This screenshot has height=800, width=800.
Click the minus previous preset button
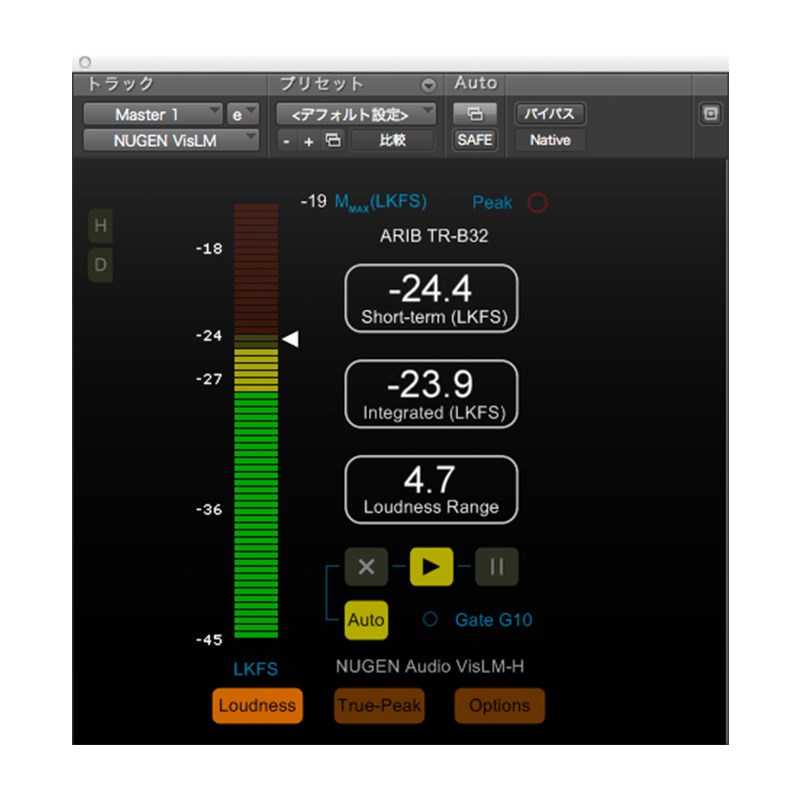click(x=287, y=141)
